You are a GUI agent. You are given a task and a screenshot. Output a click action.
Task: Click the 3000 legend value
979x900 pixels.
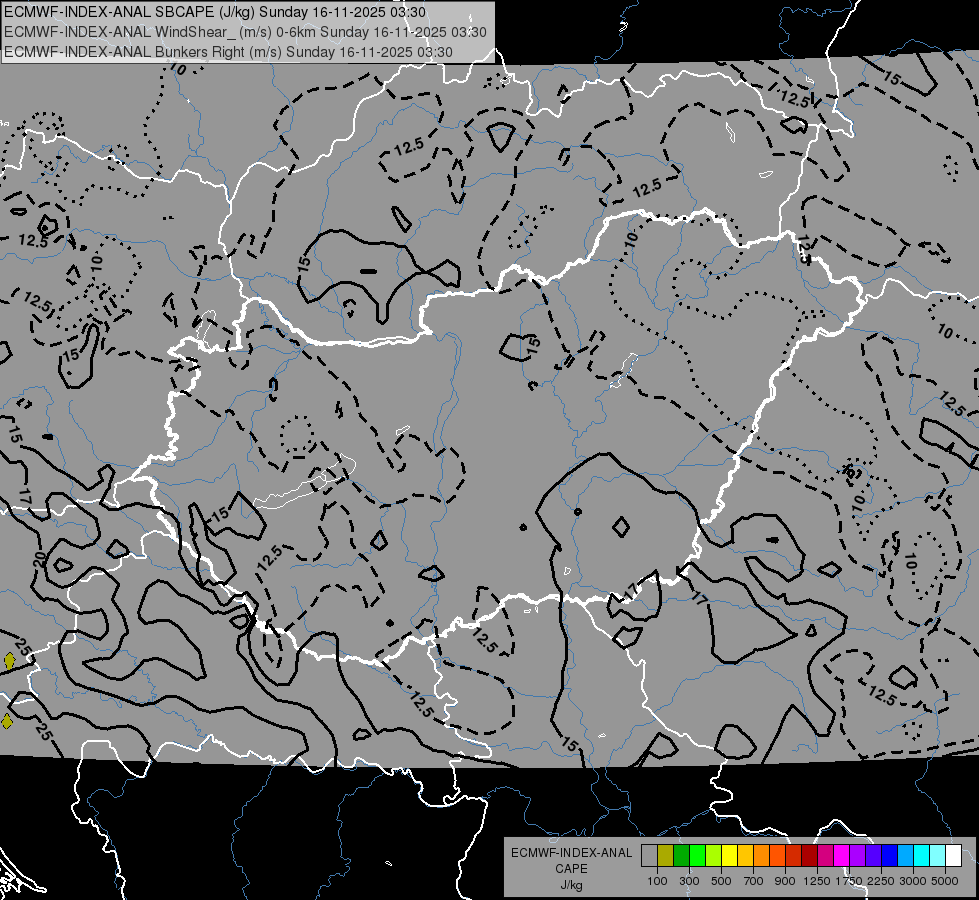pos(913,881)
